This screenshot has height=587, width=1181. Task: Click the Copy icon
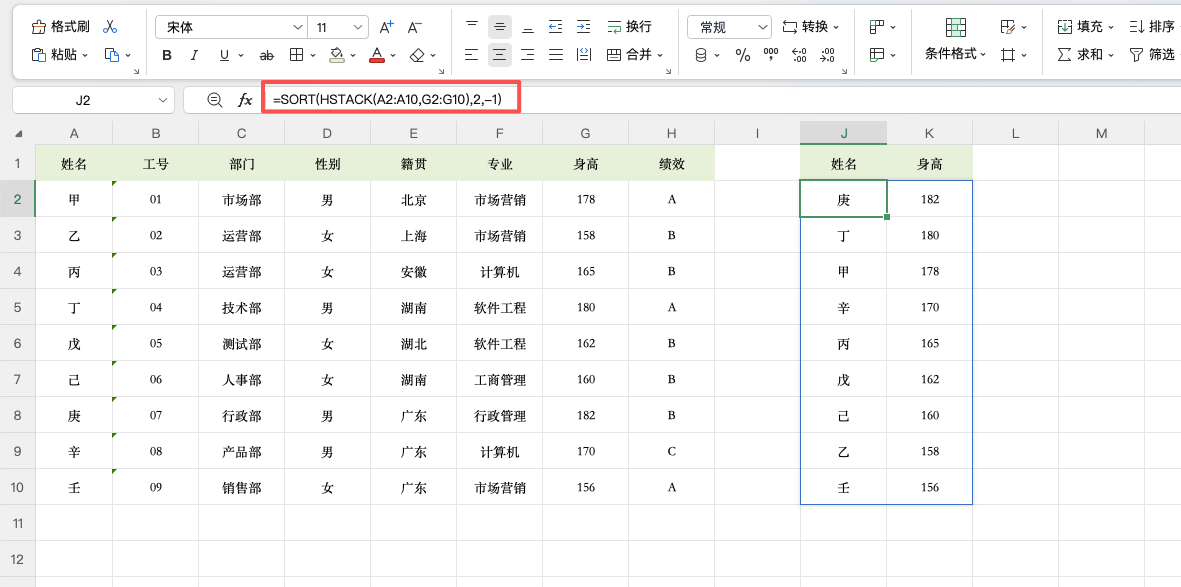(111, 55)
